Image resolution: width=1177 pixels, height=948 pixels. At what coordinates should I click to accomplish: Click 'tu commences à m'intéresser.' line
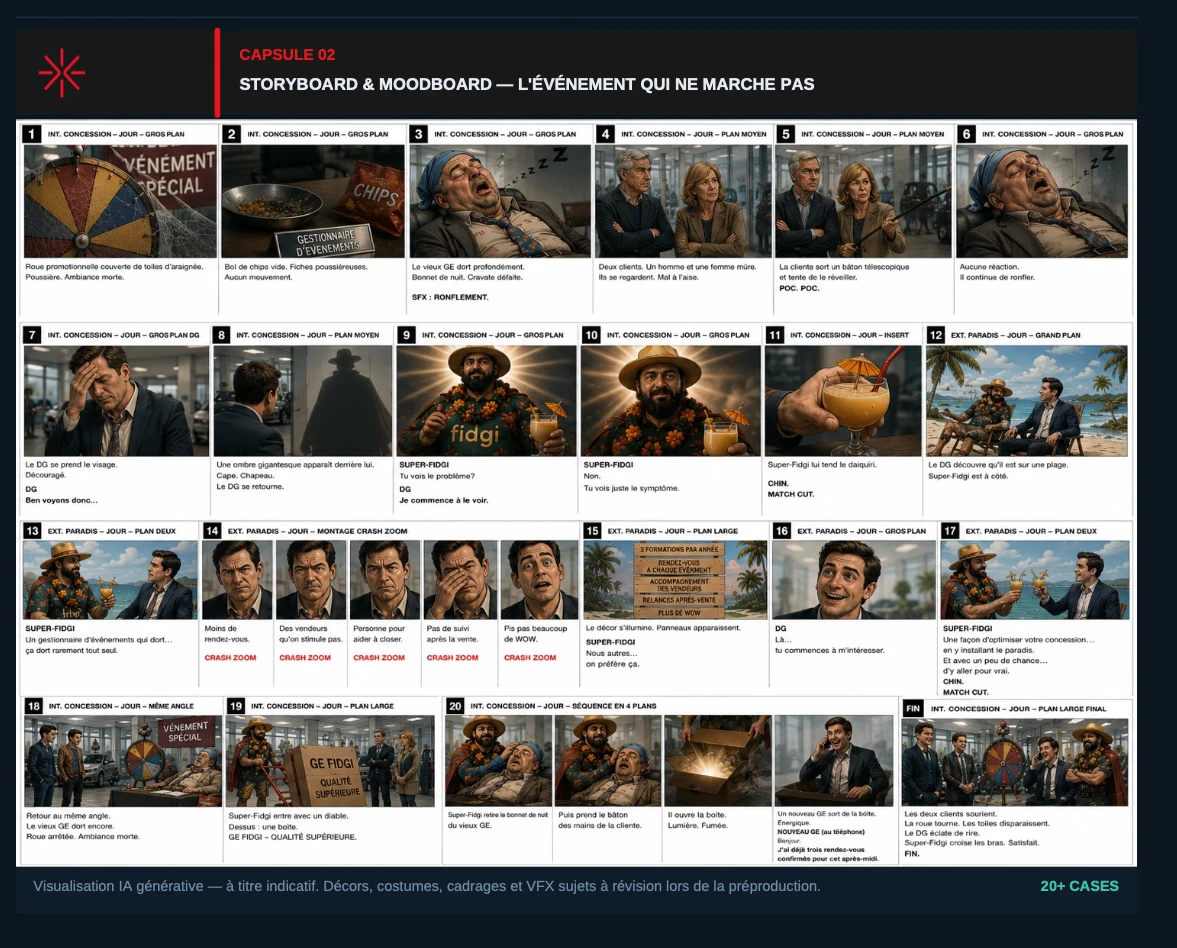[x=829, y=650]
